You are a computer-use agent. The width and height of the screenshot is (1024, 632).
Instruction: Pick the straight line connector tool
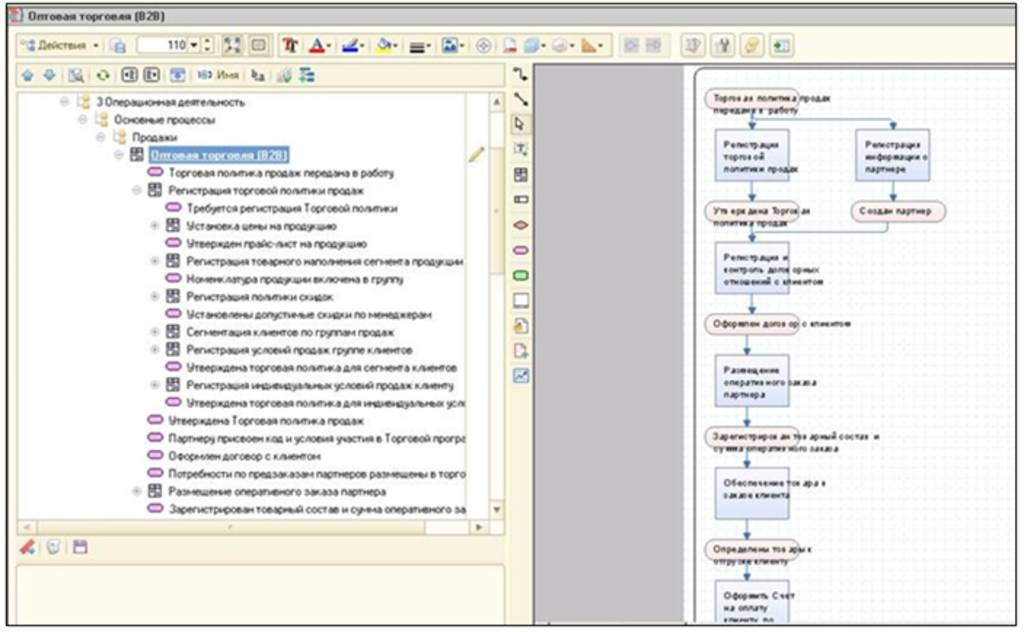(520, 99)
